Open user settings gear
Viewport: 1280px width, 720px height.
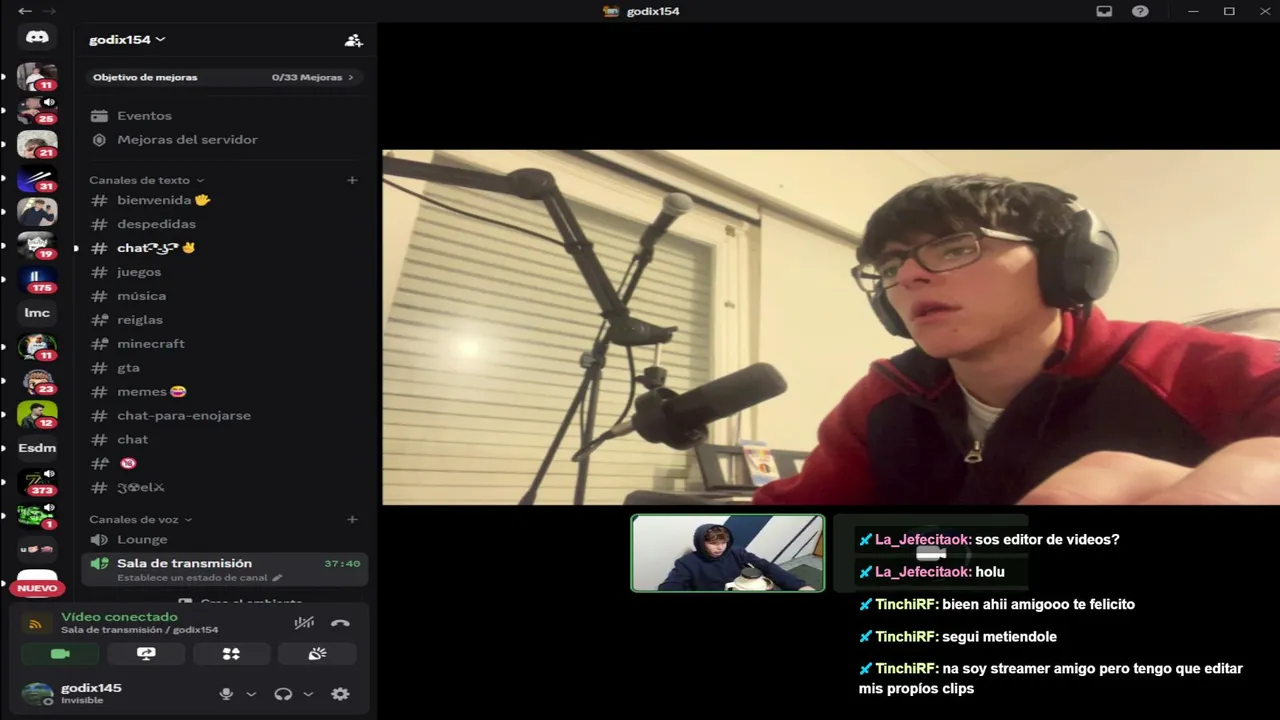pyautogui.click(x=340, y=694)
